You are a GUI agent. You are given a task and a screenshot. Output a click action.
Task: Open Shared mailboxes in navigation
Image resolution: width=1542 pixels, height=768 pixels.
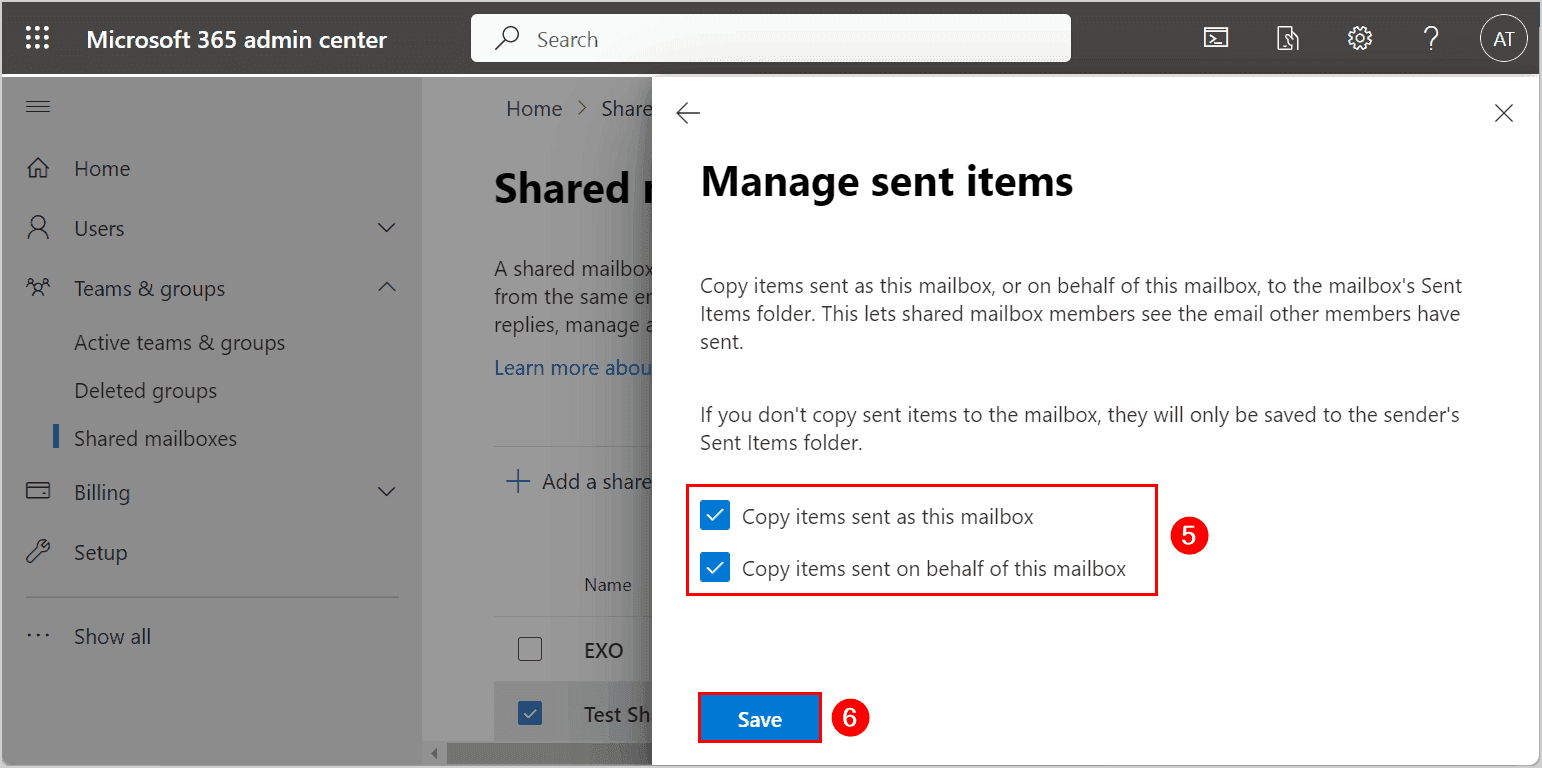(x=155, y=438)
